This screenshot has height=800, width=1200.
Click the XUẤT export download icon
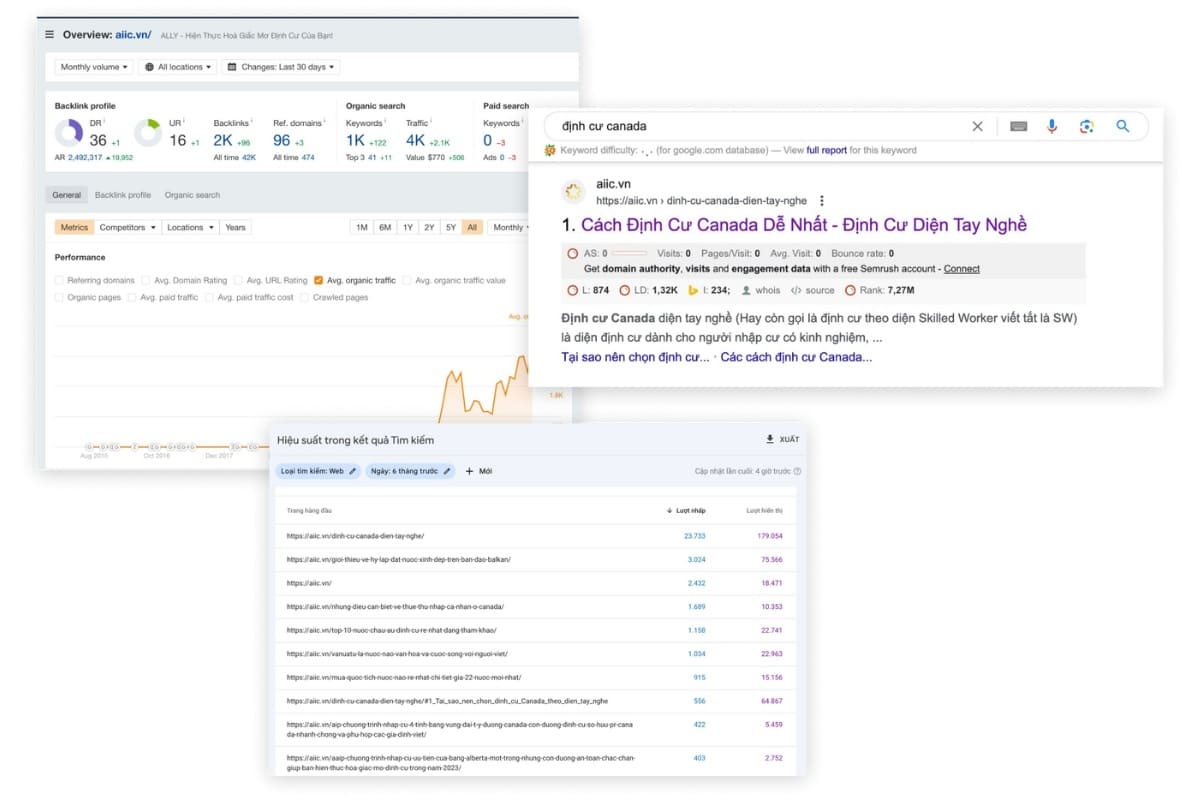coord(769,439)
